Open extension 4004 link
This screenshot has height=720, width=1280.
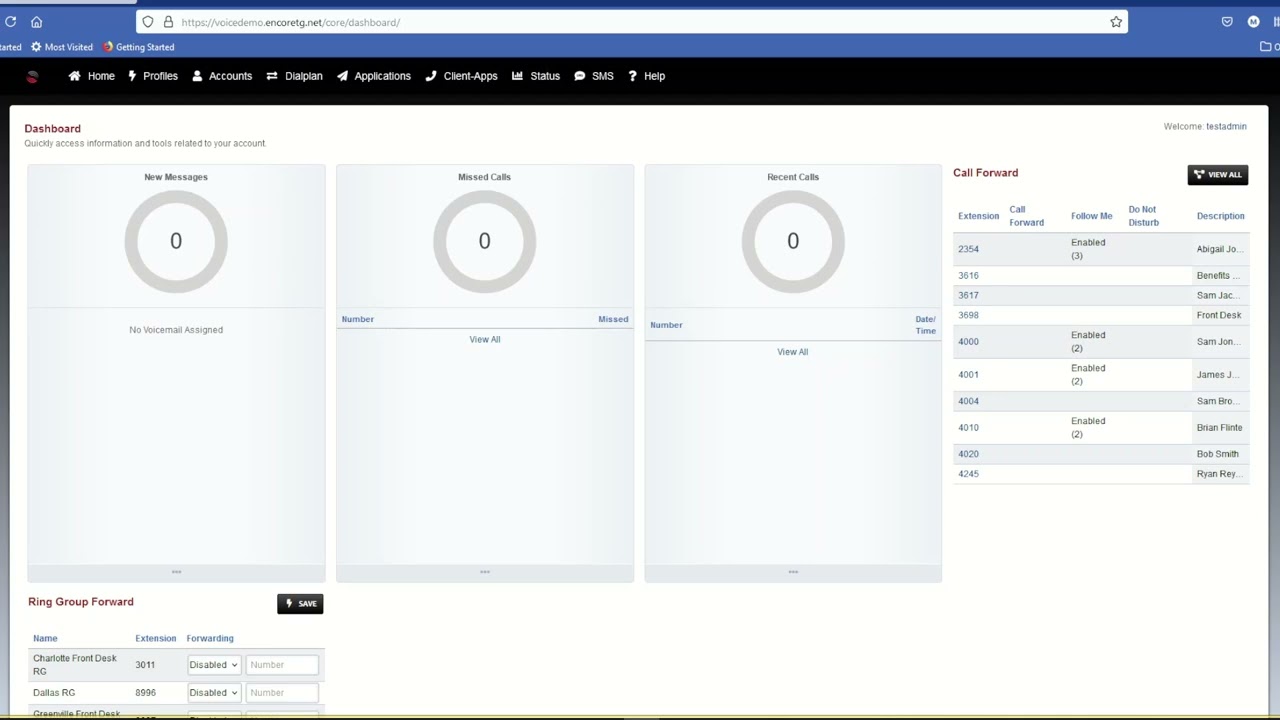point(968,402)
